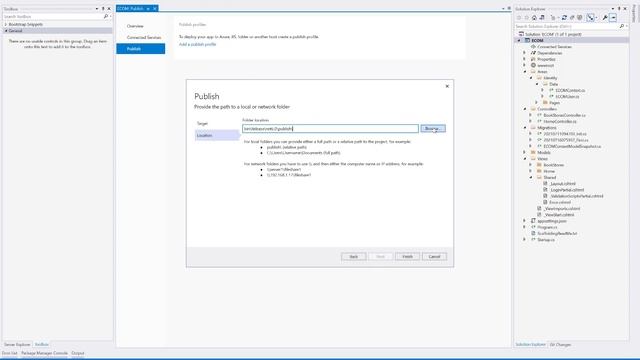Viewport: 640px width, 360px height.
Task: Expand Bootstrap Snippets group in Toolbox
Action: tap(6, 24)
